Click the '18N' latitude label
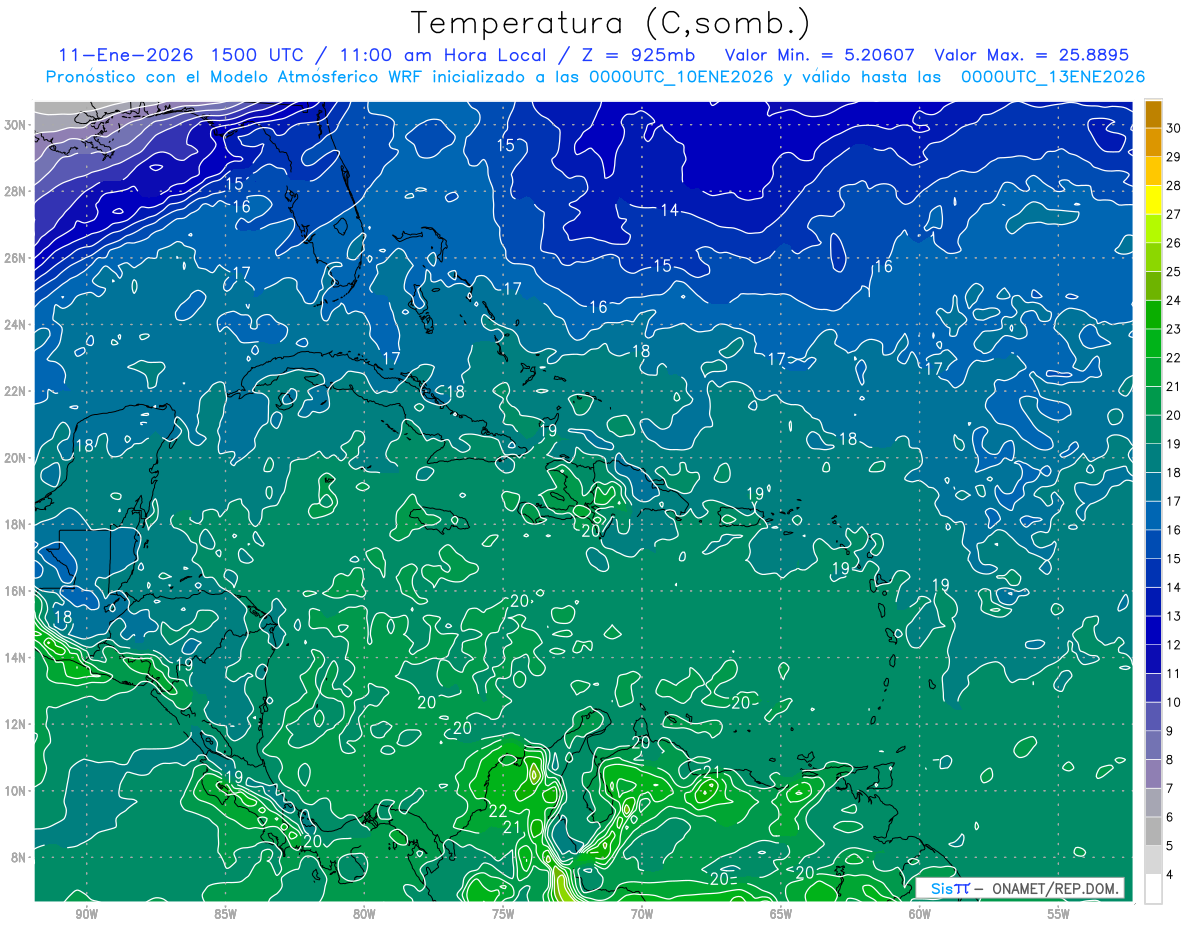Image resolution: width=1200 pixels, height=927 pixels. (x=17, y=524)
